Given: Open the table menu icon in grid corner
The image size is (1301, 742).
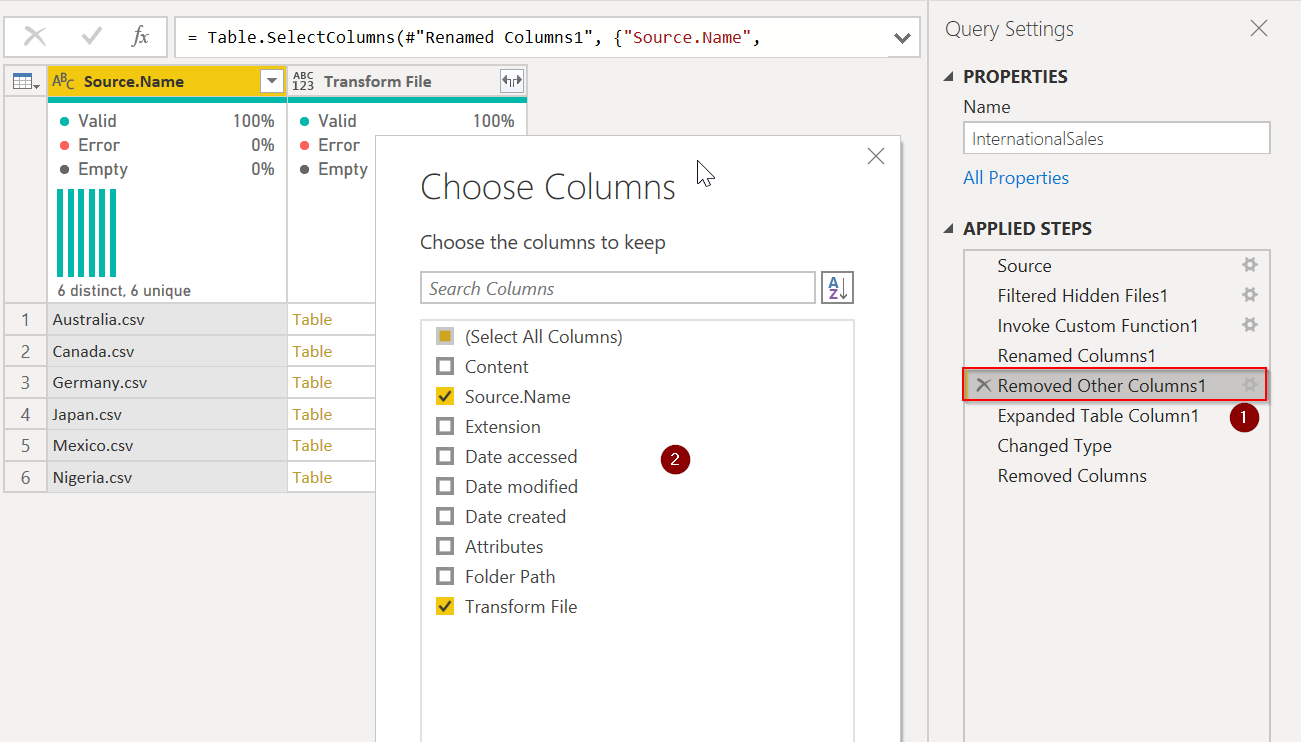Looking at the screenshot, I should coord(26,81).
